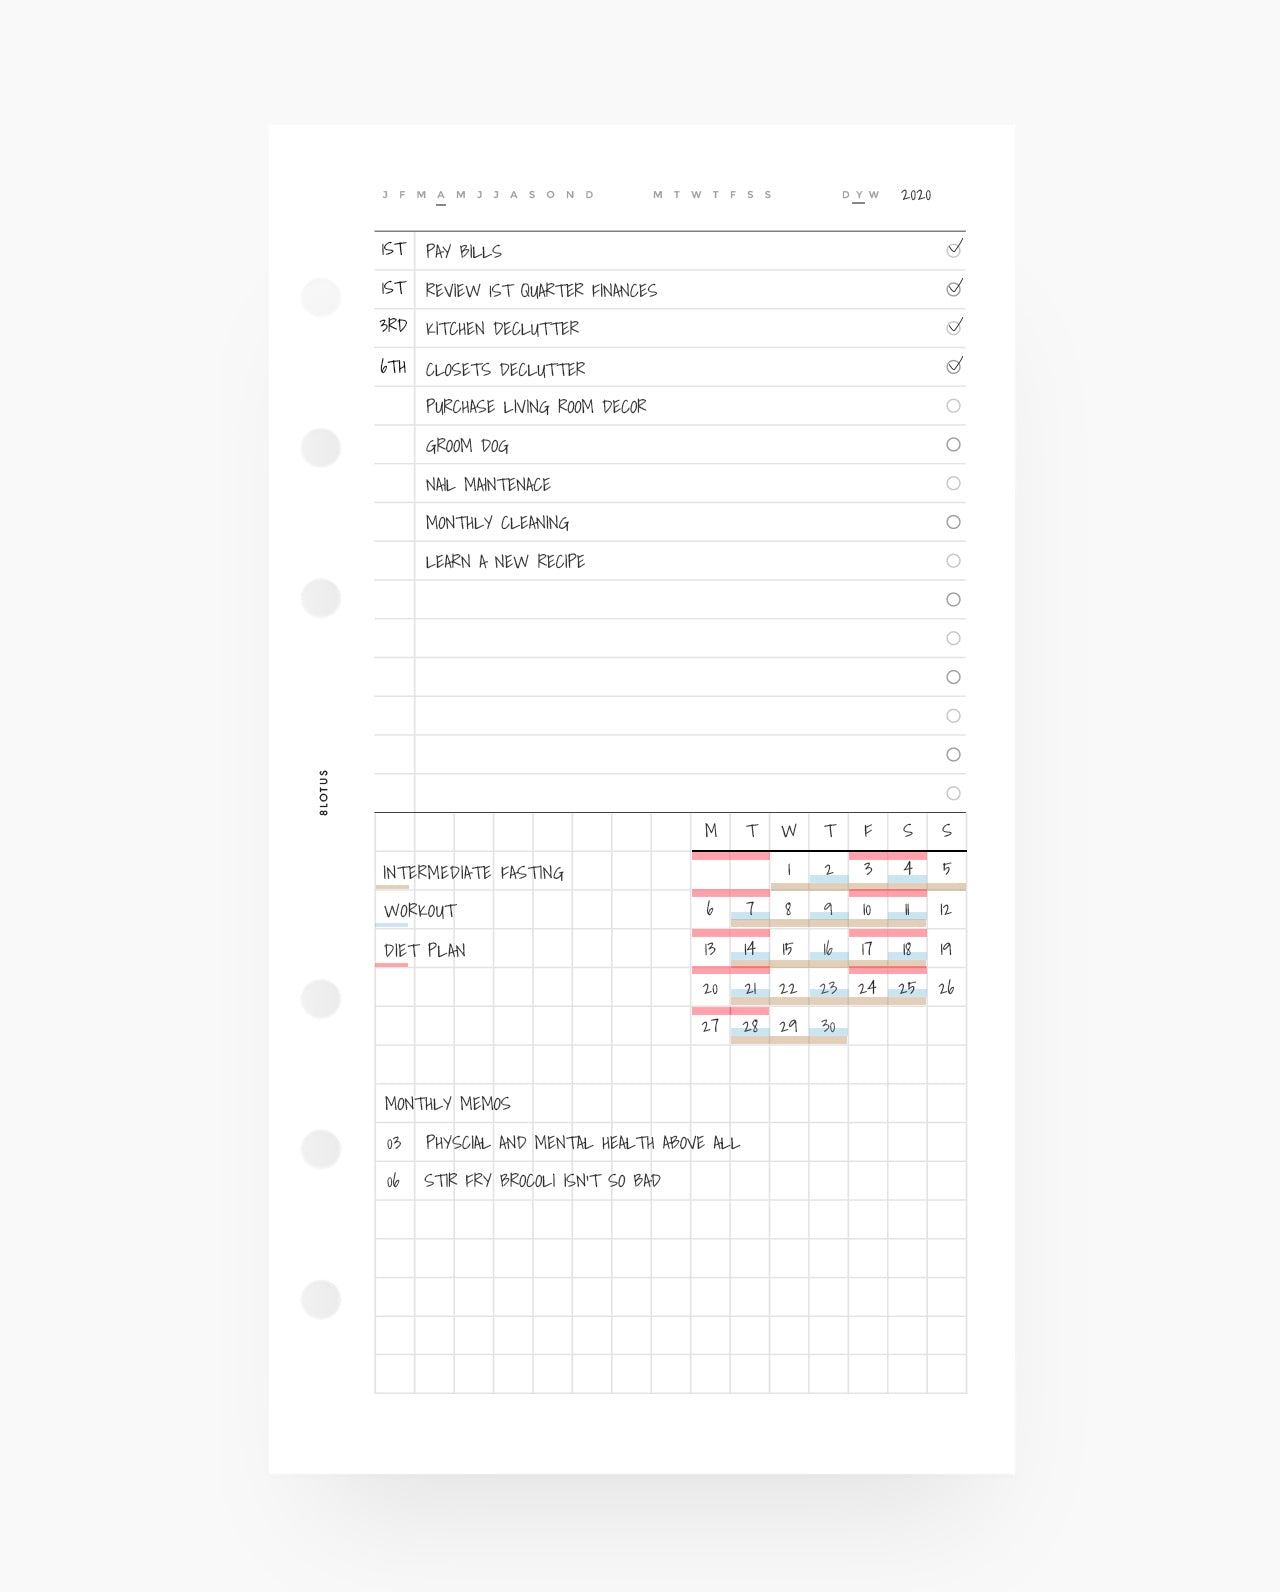1280x1592 pixels.
Task: Uncheck the Pay Bills checkmark
Action: click(954, 249)
